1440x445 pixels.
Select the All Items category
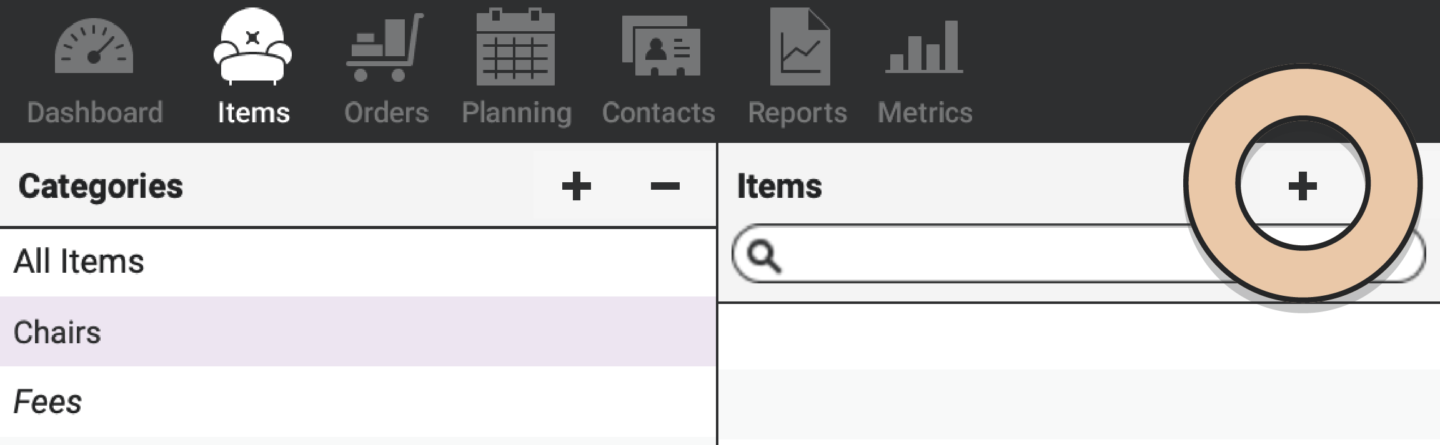(79, 262)
